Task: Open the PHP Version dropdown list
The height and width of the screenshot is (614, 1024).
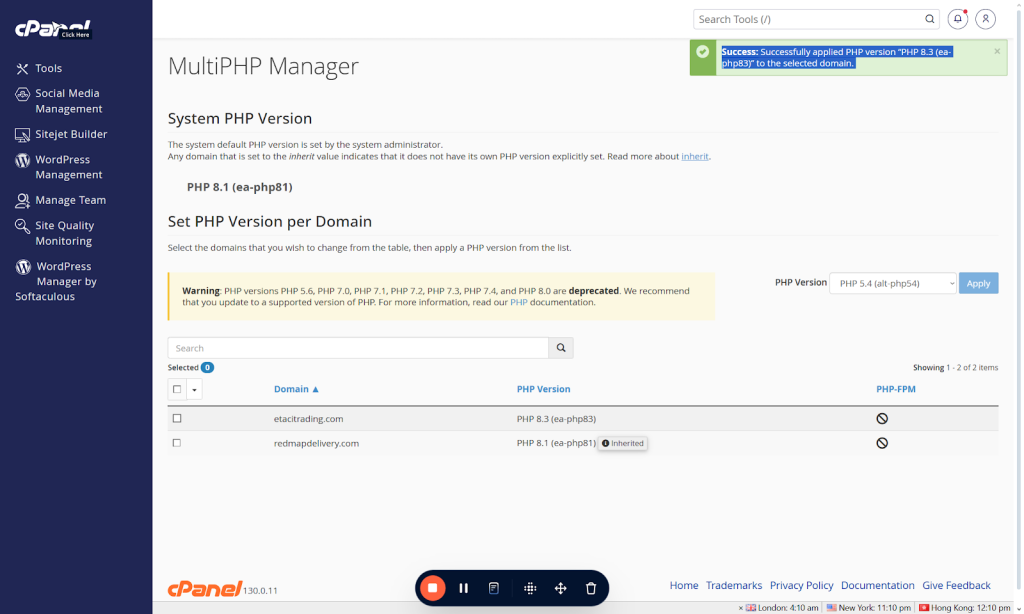Action: coord(893,283)
